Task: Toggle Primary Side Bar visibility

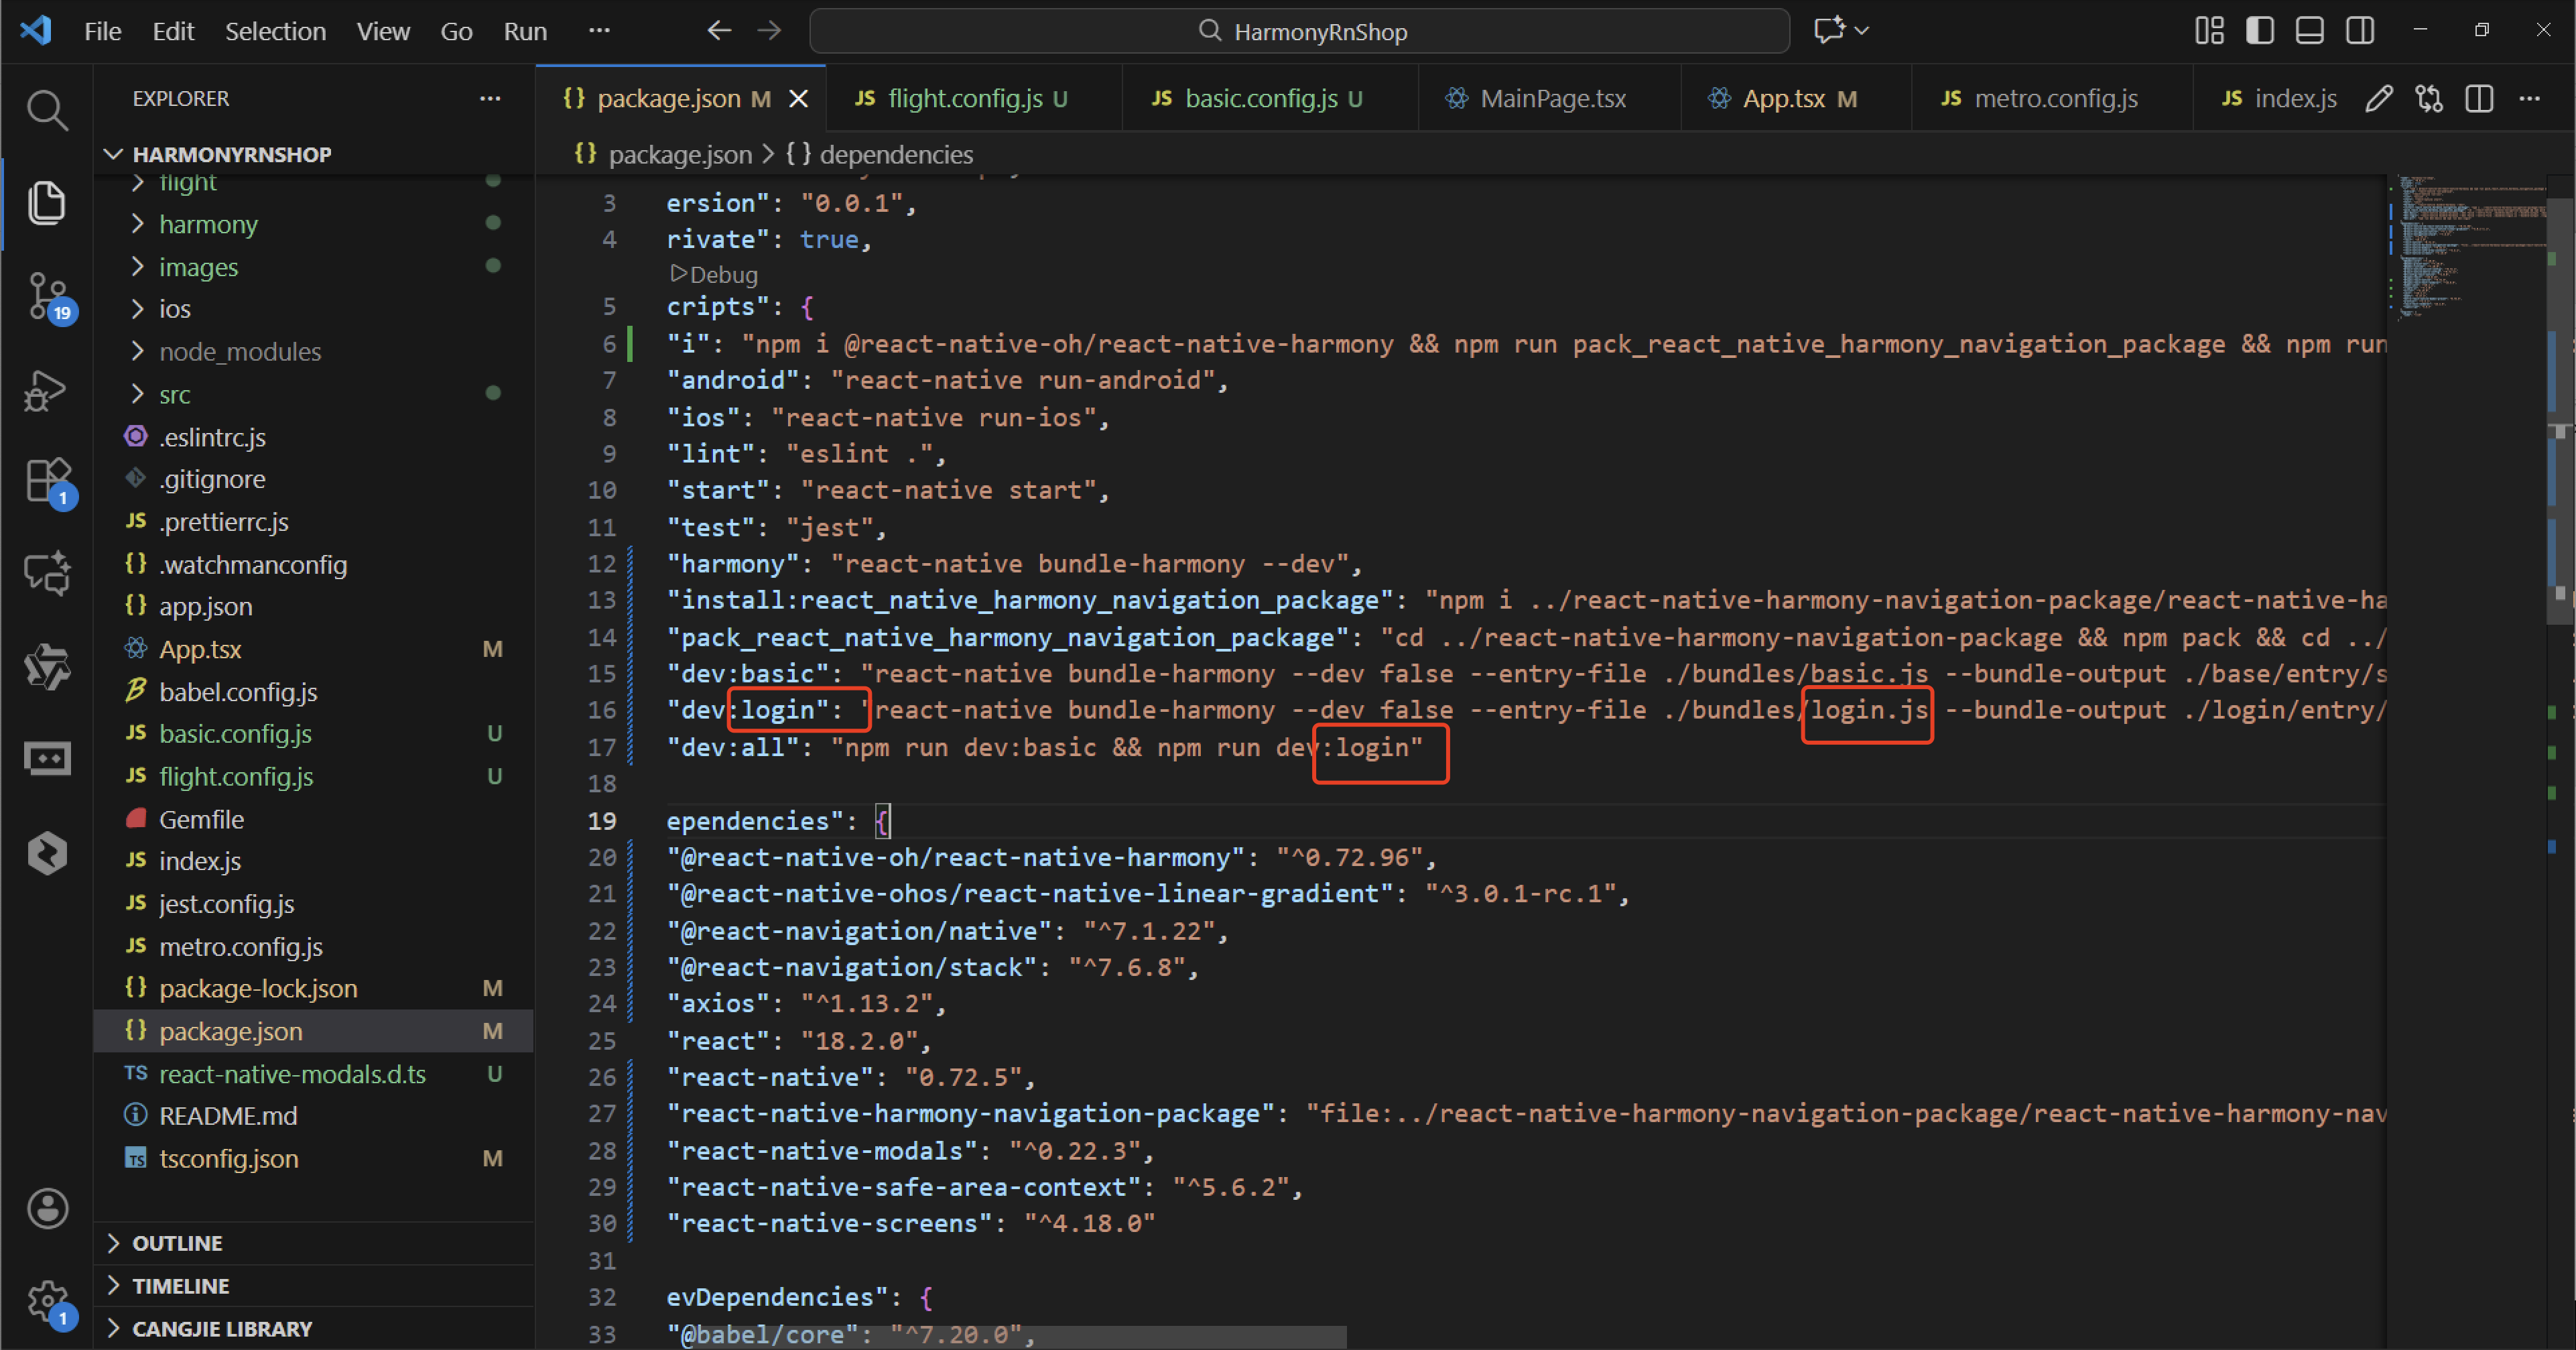Action: click(x=2259, y=31)
